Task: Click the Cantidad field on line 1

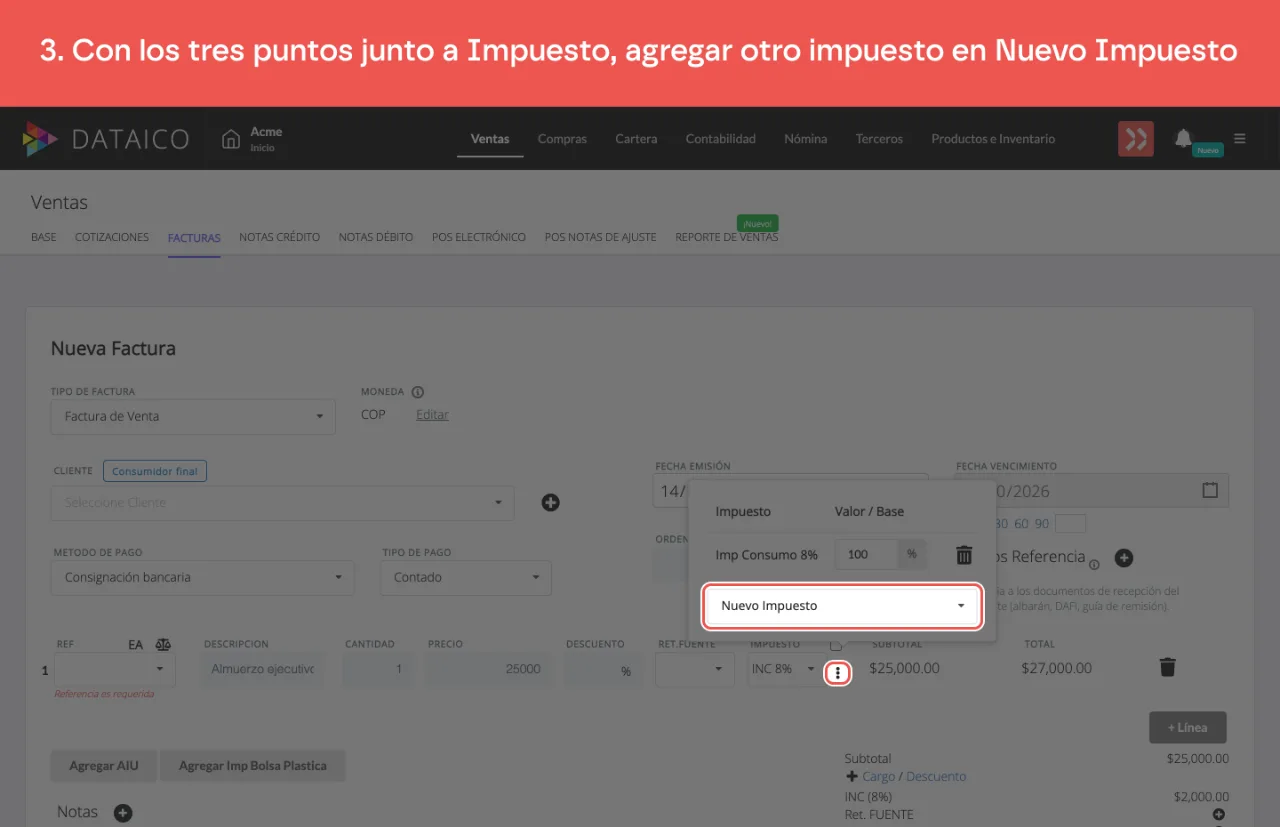Action: (x=377, y=669)
